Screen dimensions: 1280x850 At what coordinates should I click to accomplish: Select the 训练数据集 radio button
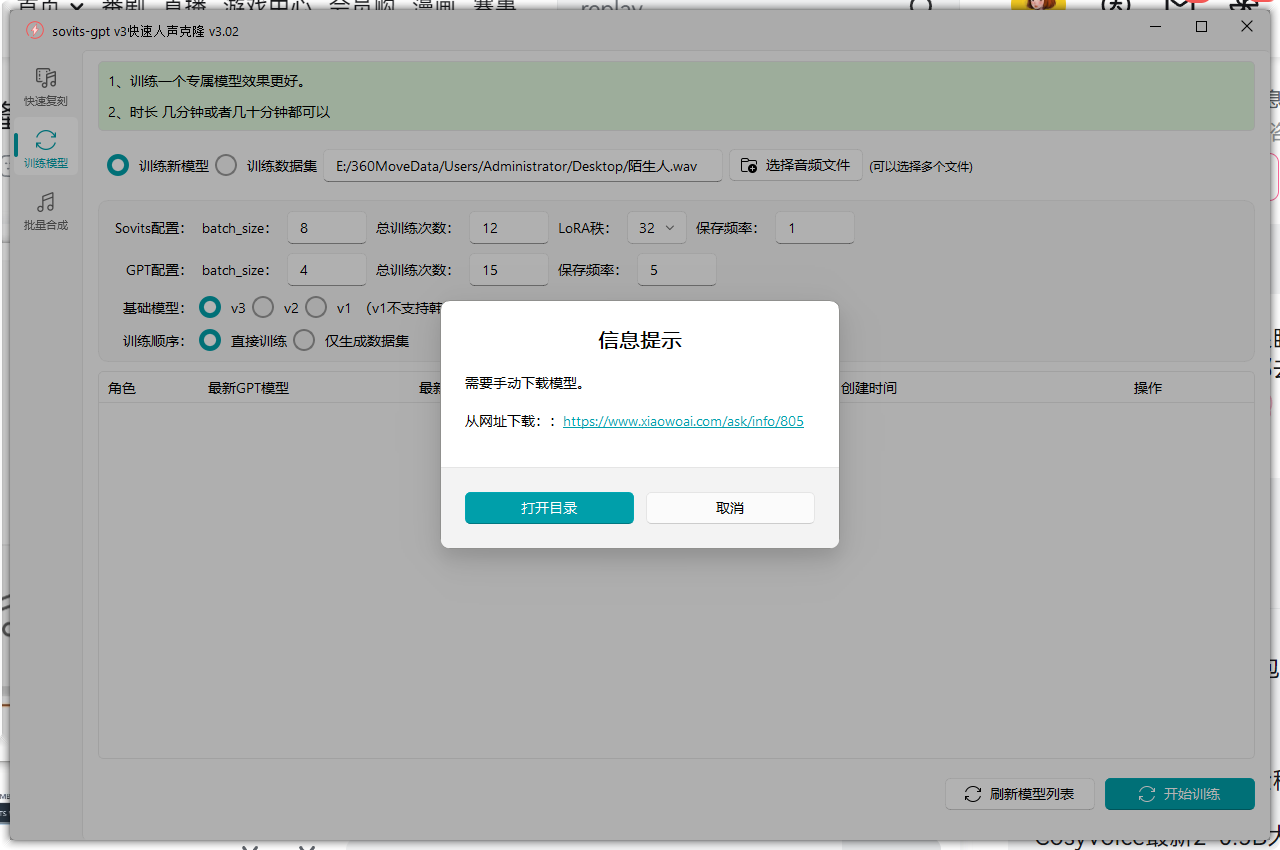pyautogui.click(x=226, y=166)
